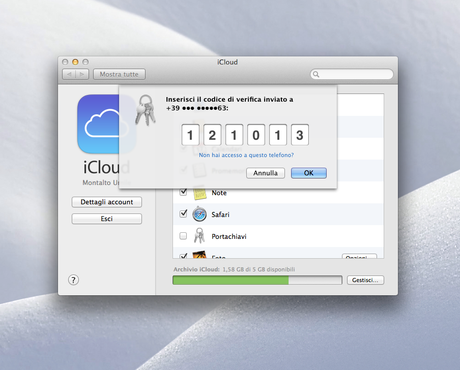This screenshot has height=370, width=460.
Task: Click the magnifier icon in the search field
Action: [x=316, y=74]
